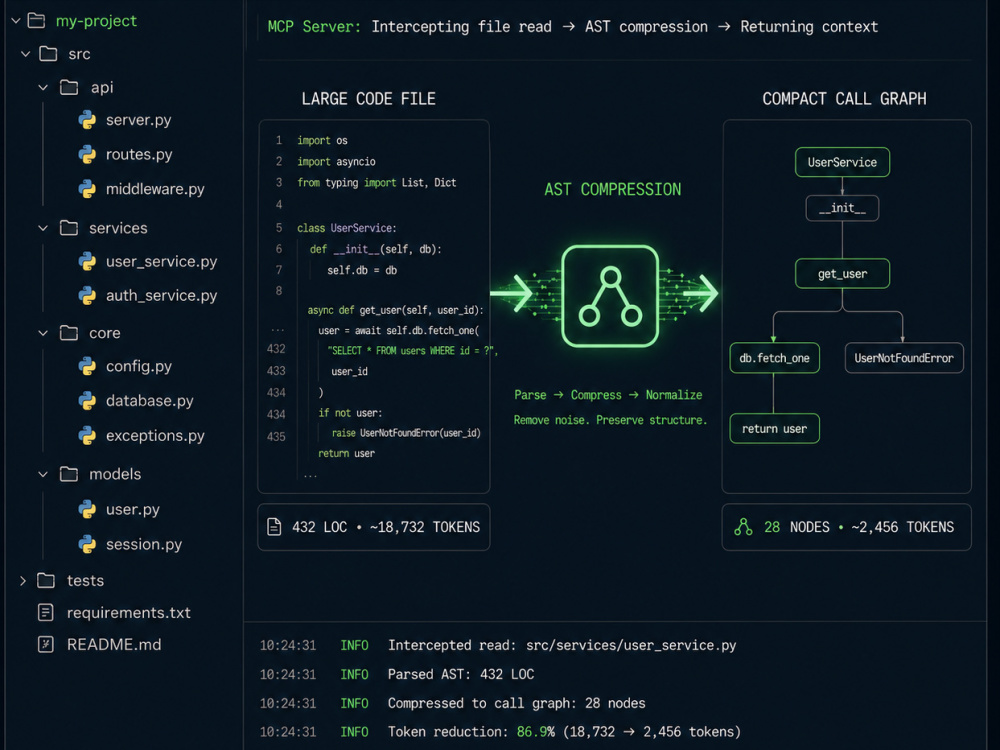The width and height of the screenshot is (1000, 750).
Task: Collapse the services folder chevron
Action: pyautogui.click(x=43, y=228)
